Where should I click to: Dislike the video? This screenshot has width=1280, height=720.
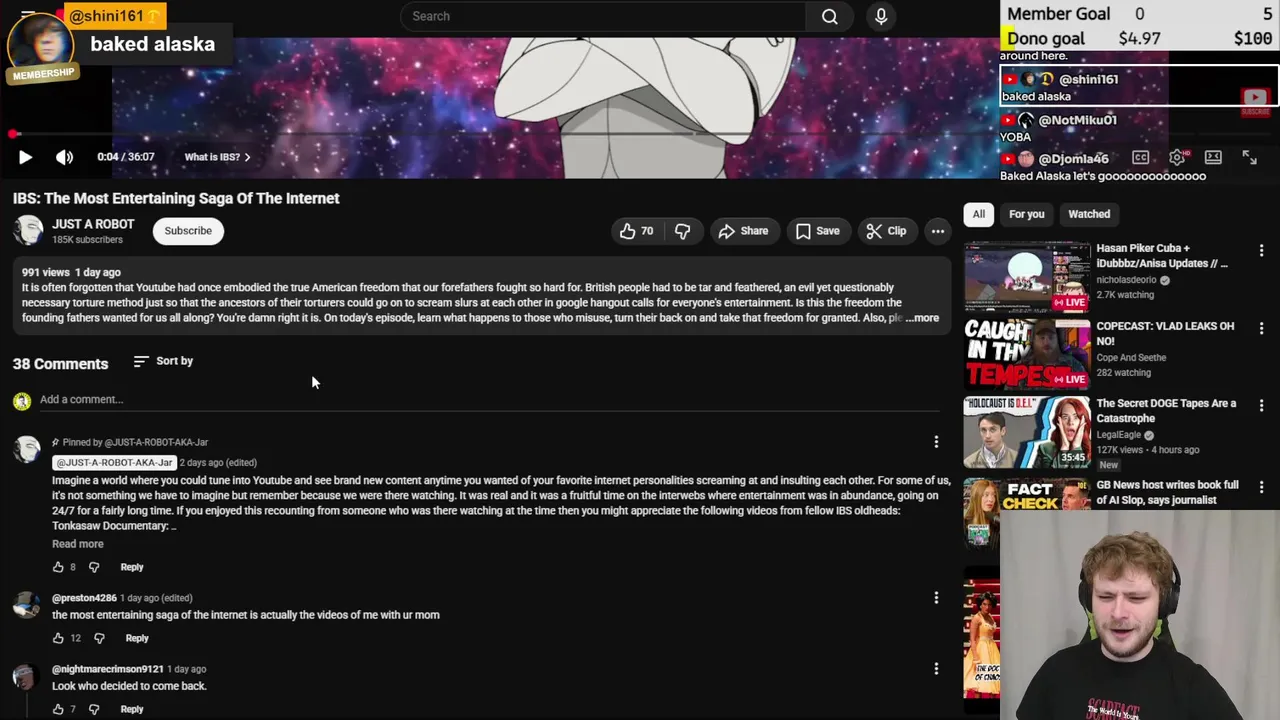point(683,231)
